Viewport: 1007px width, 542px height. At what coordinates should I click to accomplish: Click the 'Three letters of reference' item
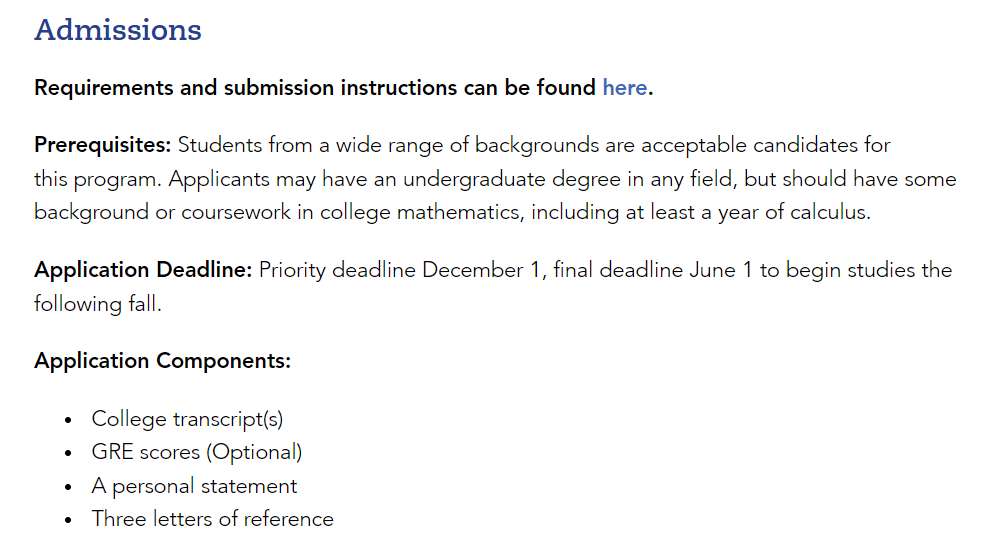[213, 519]
